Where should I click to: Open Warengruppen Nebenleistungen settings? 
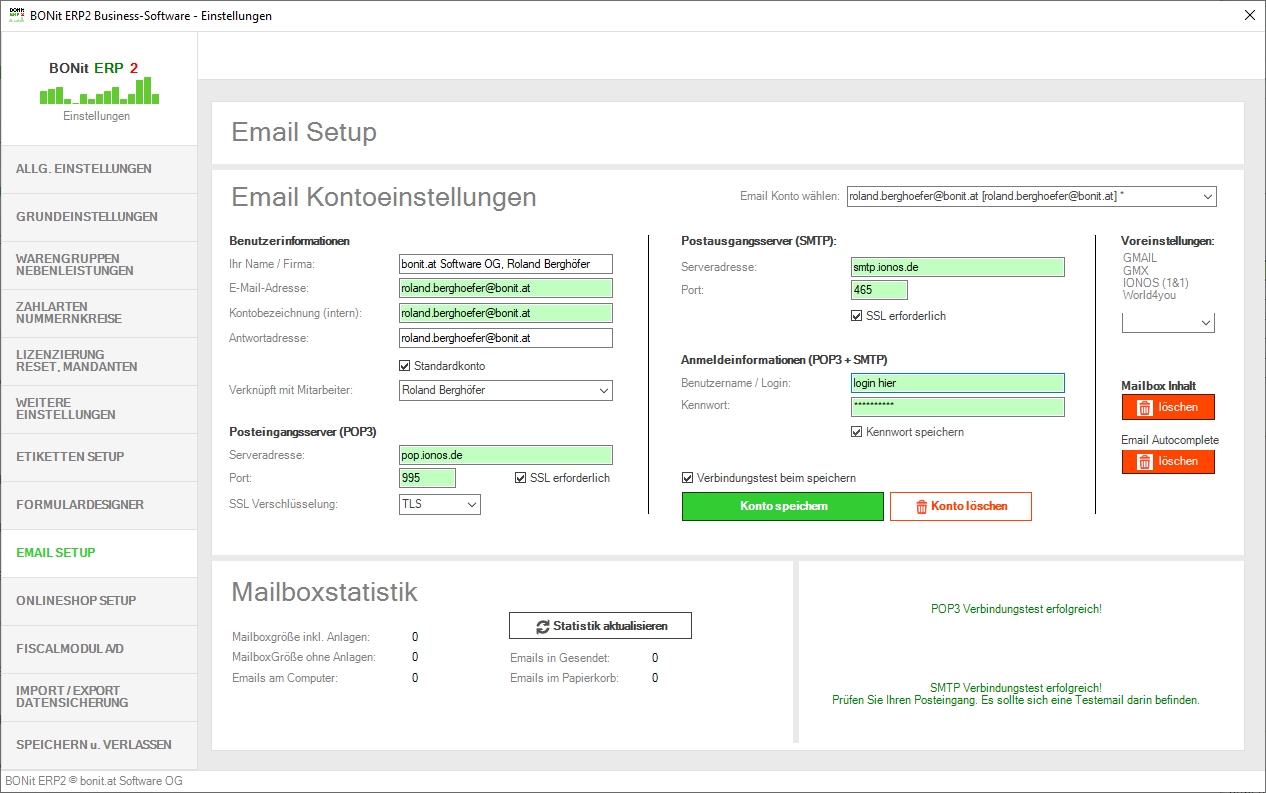(x=99, y=265)
